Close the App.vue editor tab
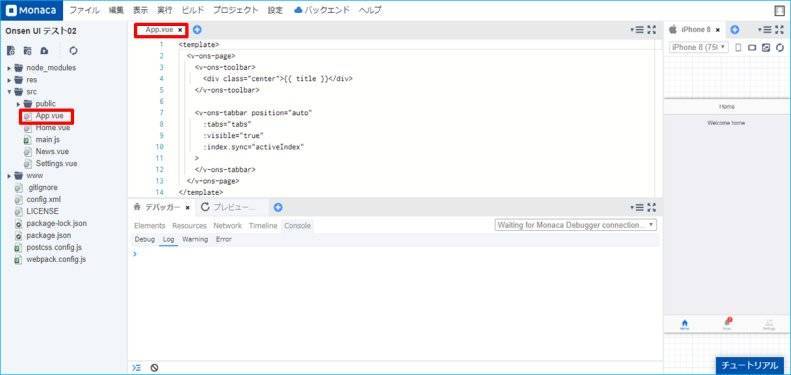This screenshot has width=791, height=375. tap(180, 30)
